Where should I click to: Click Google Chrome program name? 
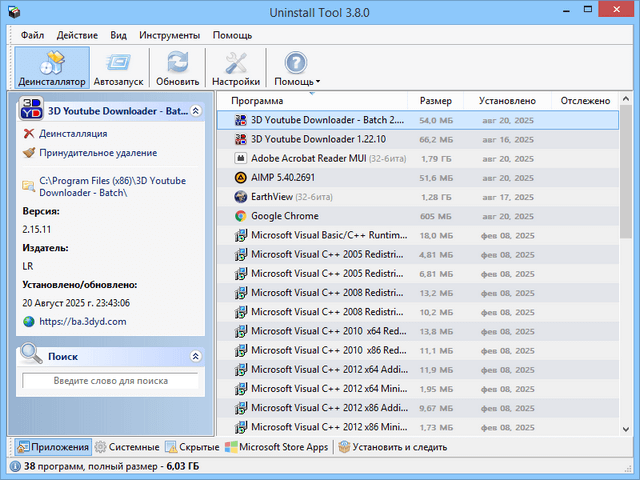click(285, 216)
